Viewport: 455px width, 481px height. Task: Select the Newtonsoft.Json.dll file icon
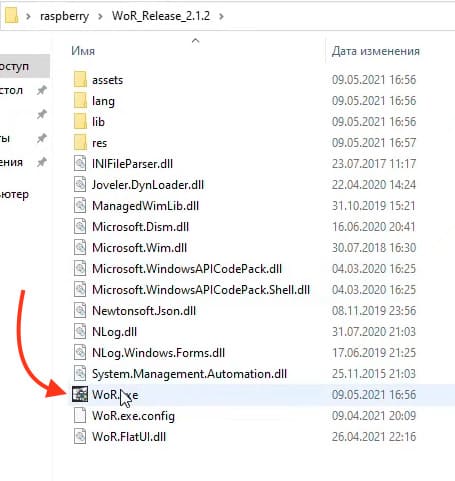[x=80, y=311]
